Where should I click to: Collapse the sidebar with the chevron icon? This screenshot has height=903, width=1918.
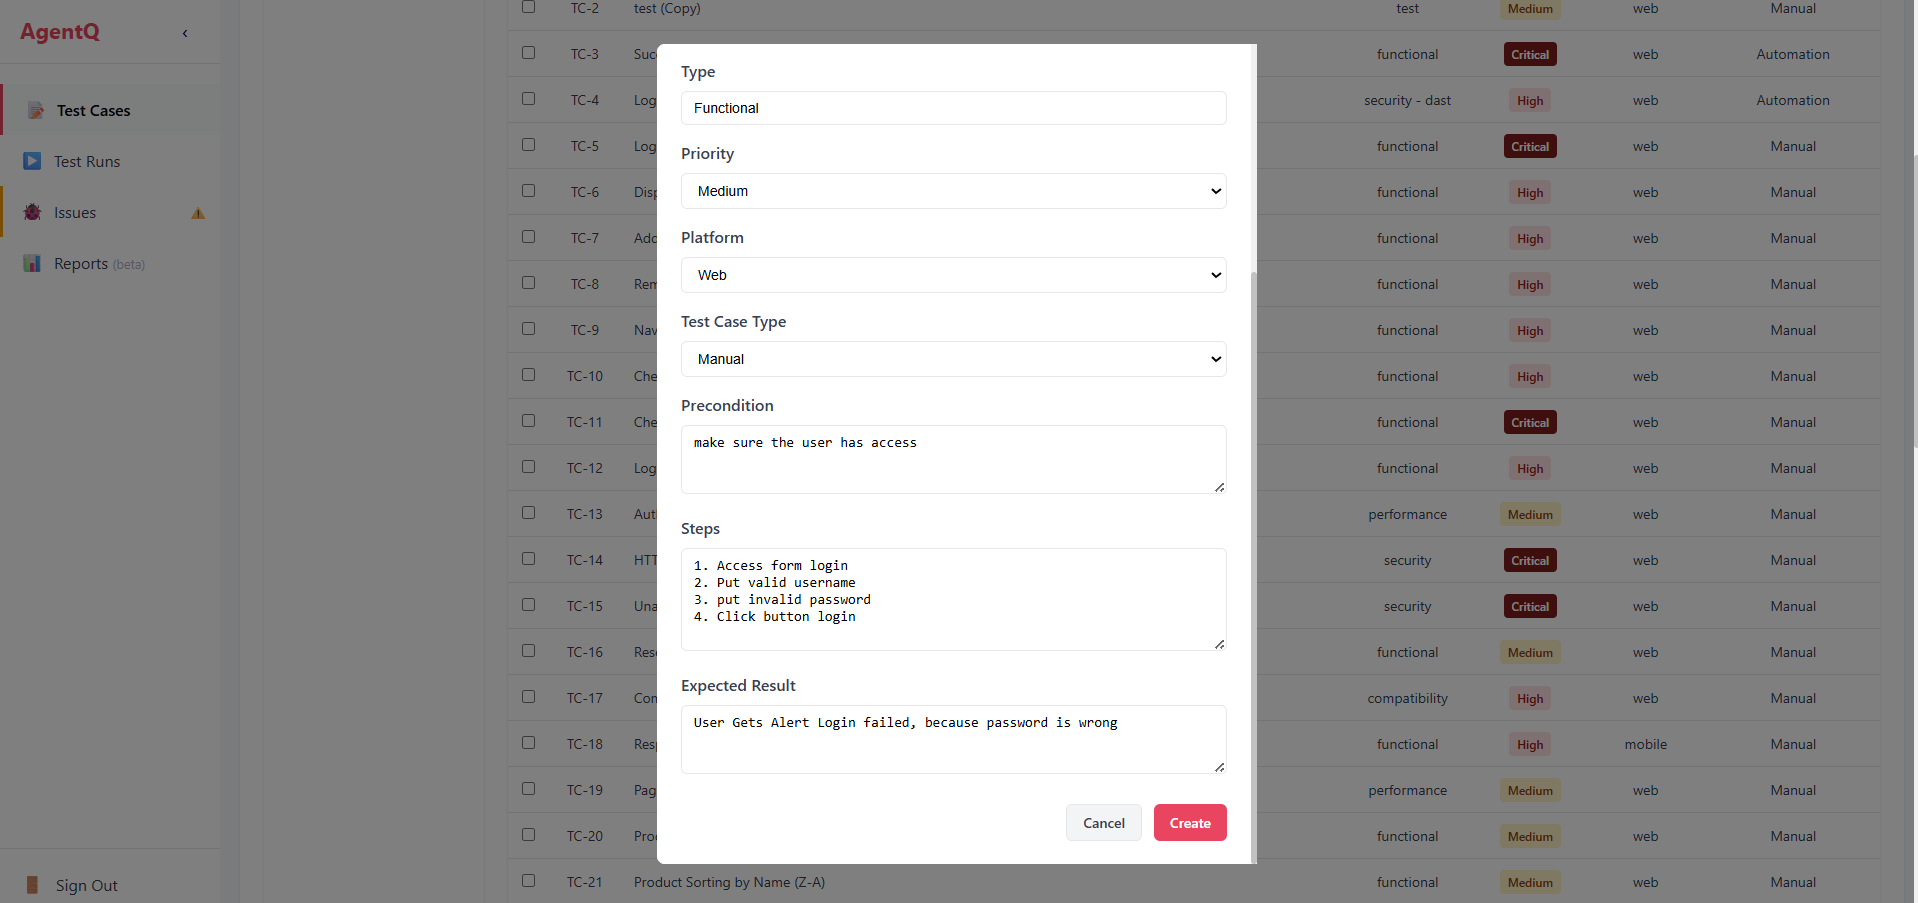click(185, 33)
